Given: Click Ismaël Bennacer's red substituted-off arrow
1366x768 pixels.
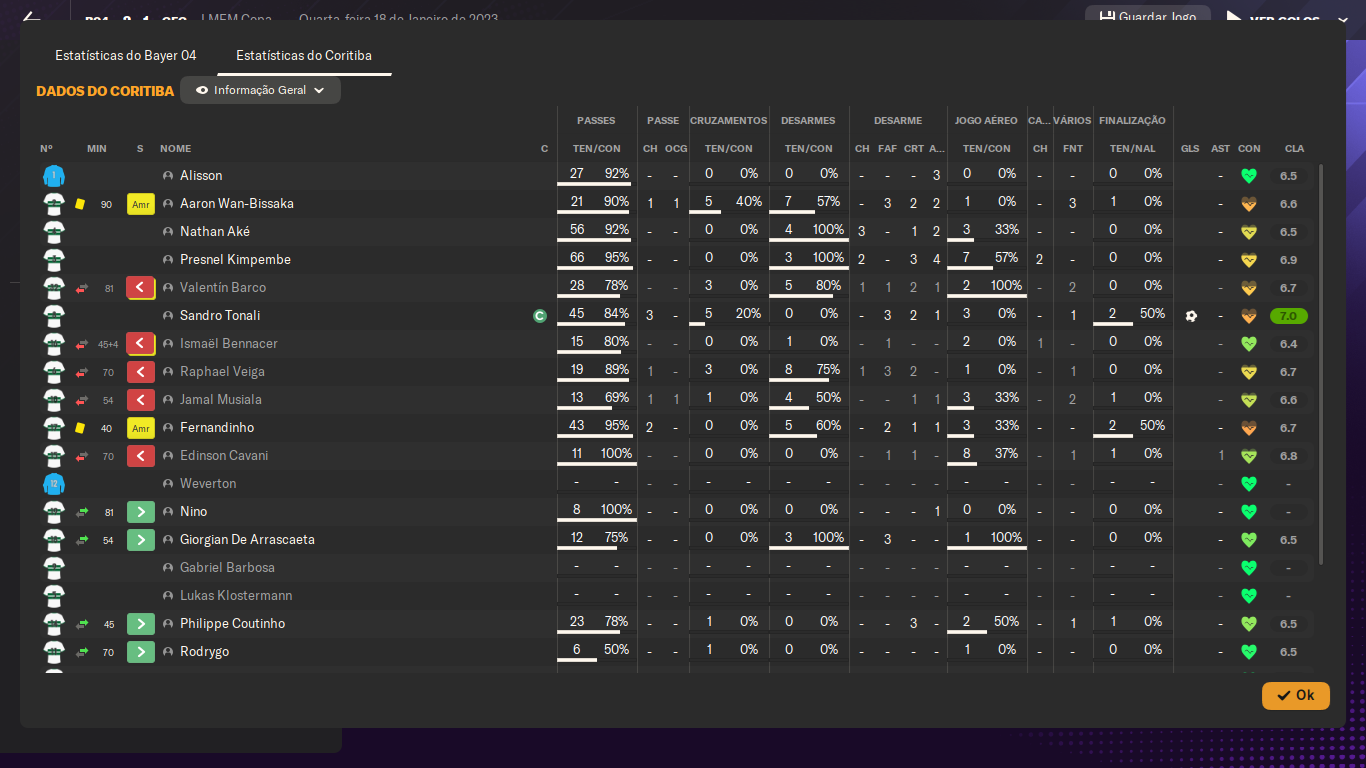Looking at the screenshot, I should 141,344.
